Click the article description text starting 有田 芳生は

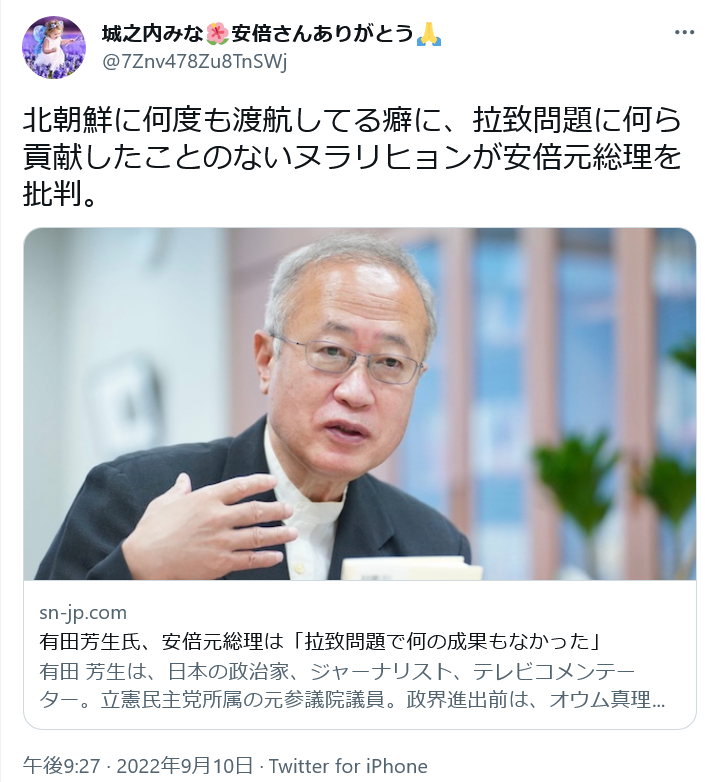point(352,686)
